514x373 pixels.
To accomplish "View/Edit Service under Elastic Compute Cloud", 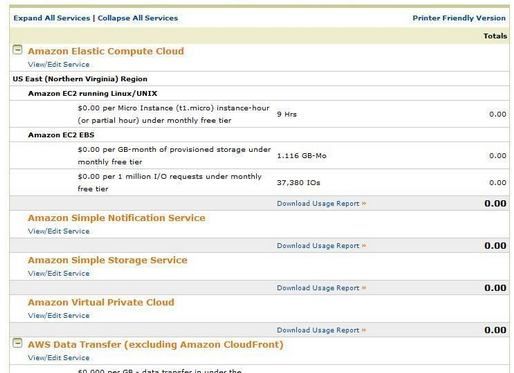I will coord(59,64).
